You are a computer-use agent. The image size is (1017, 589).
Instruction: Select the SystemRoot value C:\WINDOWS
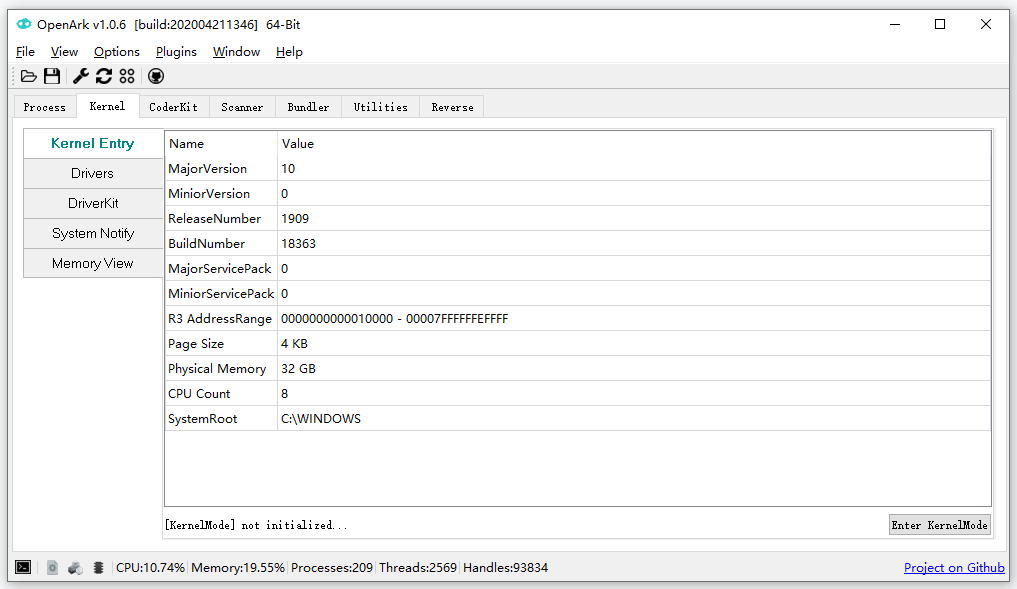click(634, 418)
